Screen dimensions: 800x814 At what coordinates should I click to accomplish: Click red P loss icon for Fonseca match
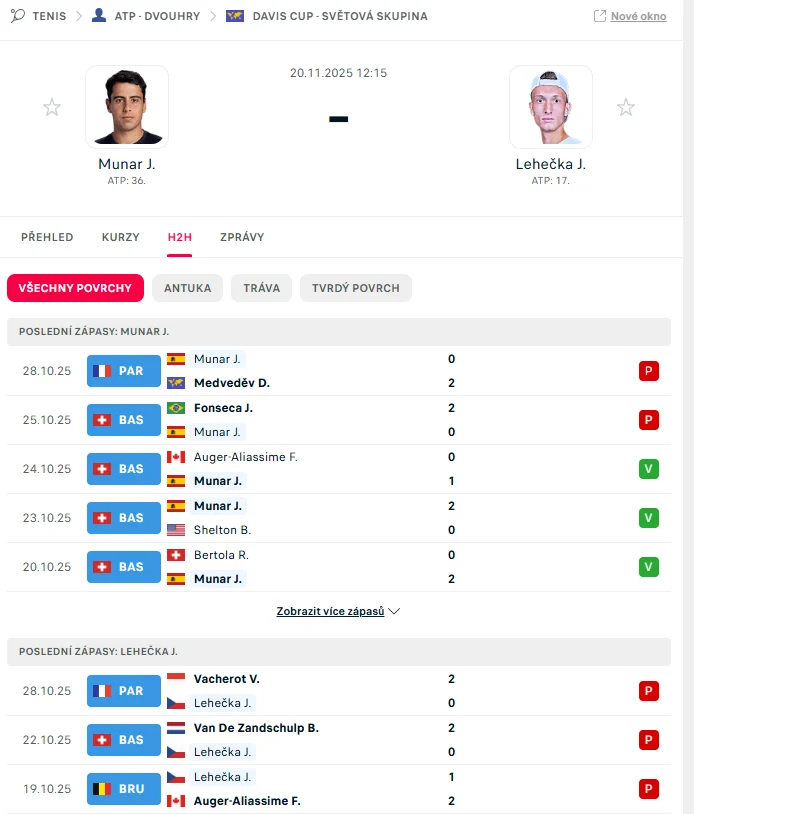[649, 420]
